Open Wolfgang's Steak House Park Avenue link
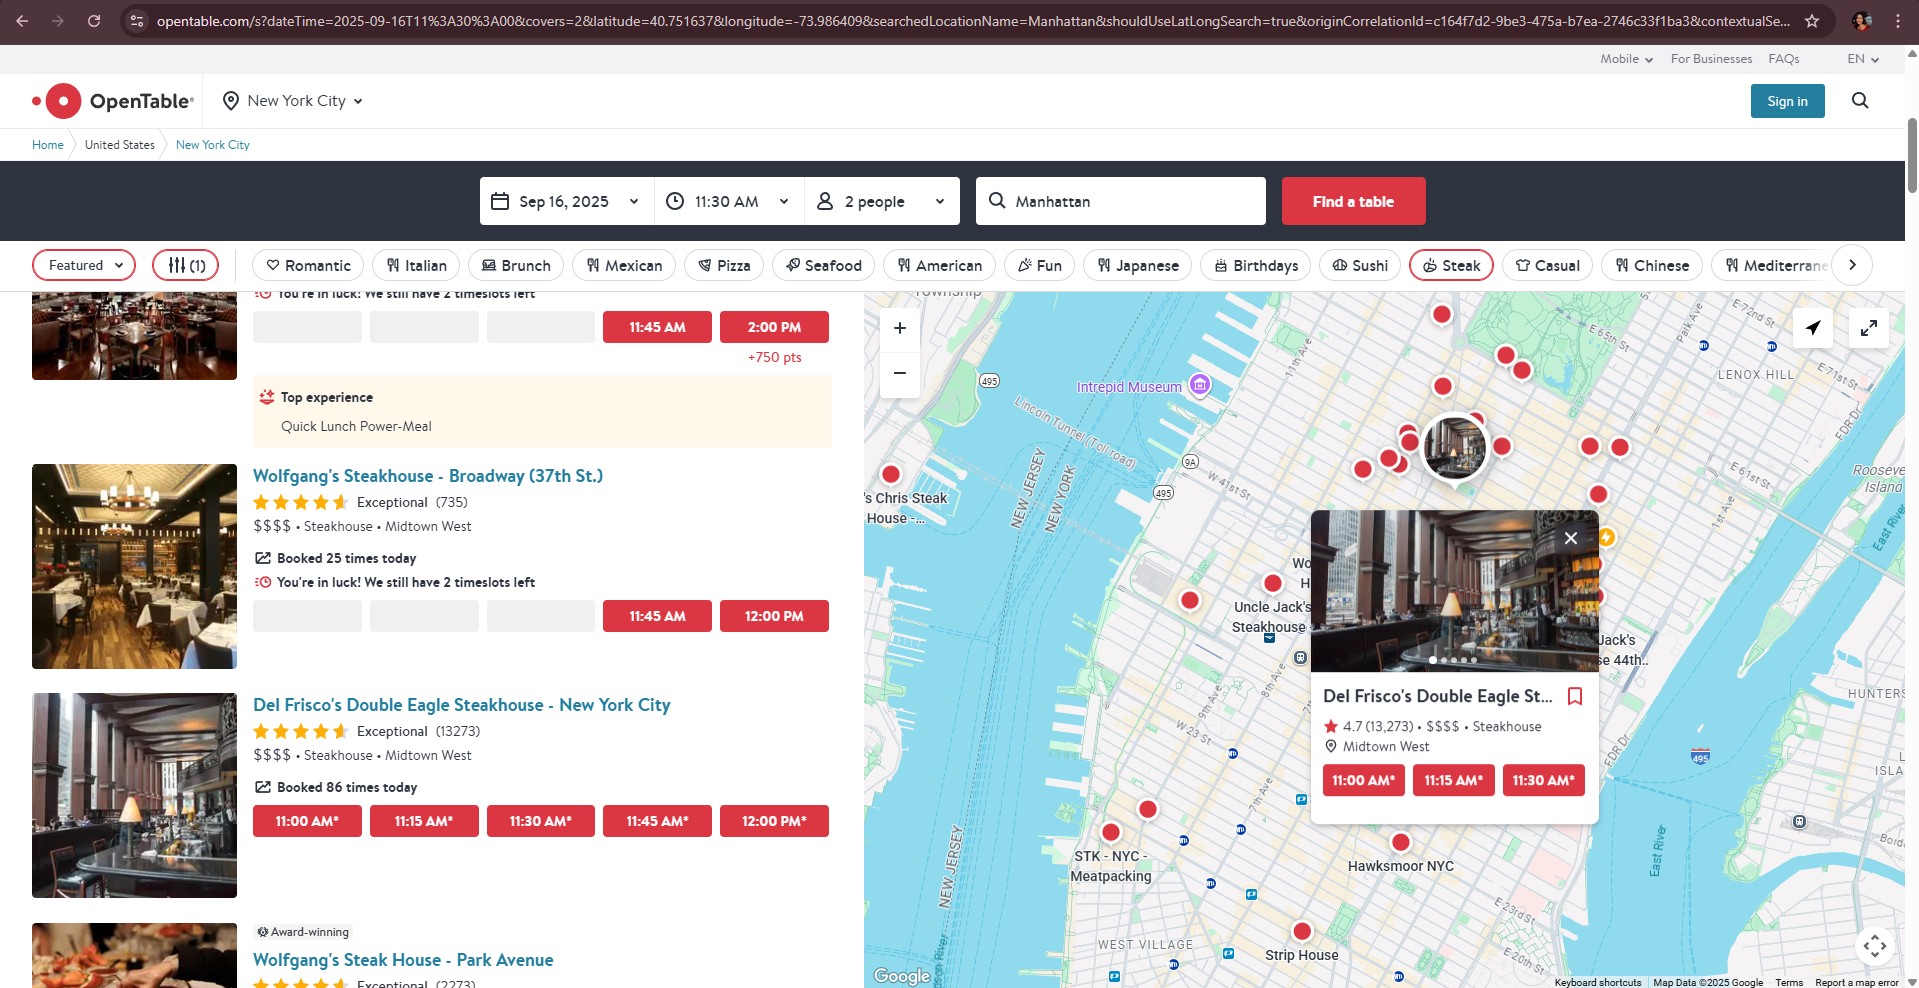The height and width of the screenshot is (988, 1919). pos(403,960)
